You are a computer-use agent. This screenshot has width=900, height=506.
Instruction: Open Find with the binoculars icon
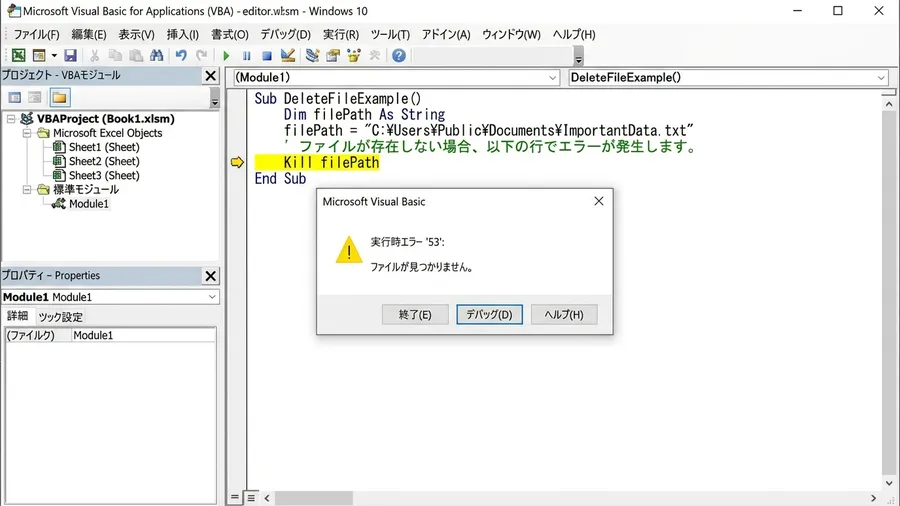[x=156, y=55]
